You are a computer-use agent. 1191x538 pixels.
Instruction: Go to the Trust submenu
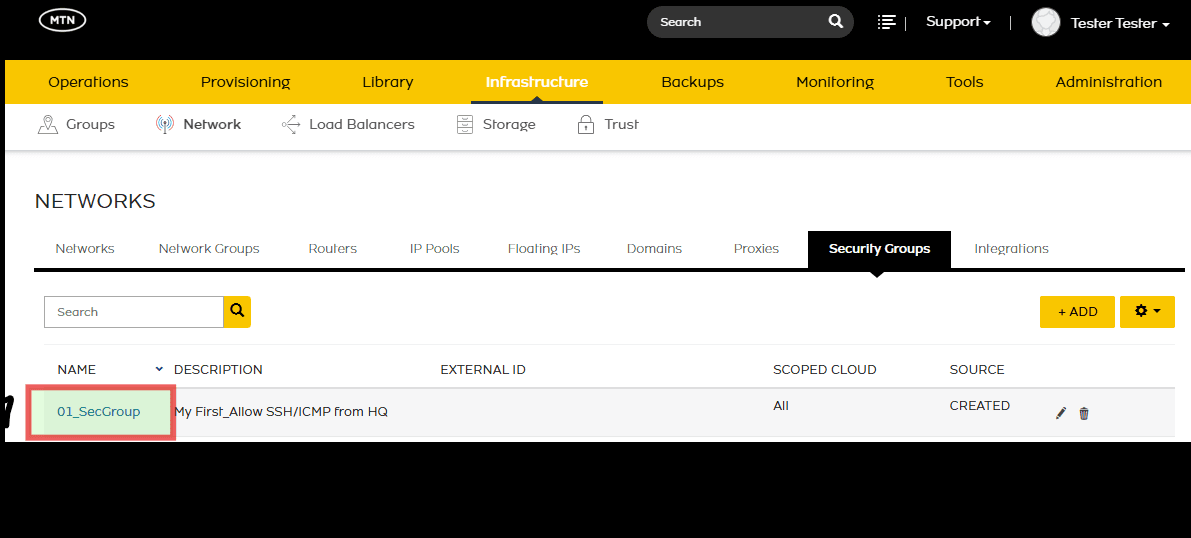pyautogui.click(x=621, y=125)
